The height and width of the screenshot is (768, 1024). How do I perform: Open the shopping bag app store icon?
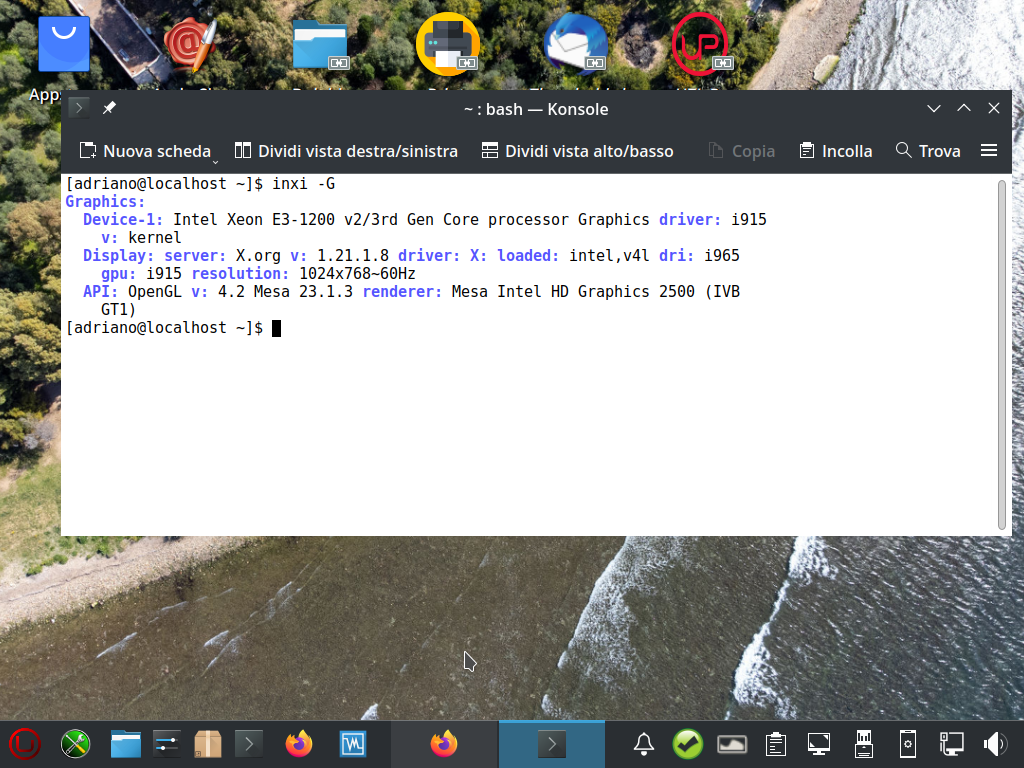click(64, 45)
